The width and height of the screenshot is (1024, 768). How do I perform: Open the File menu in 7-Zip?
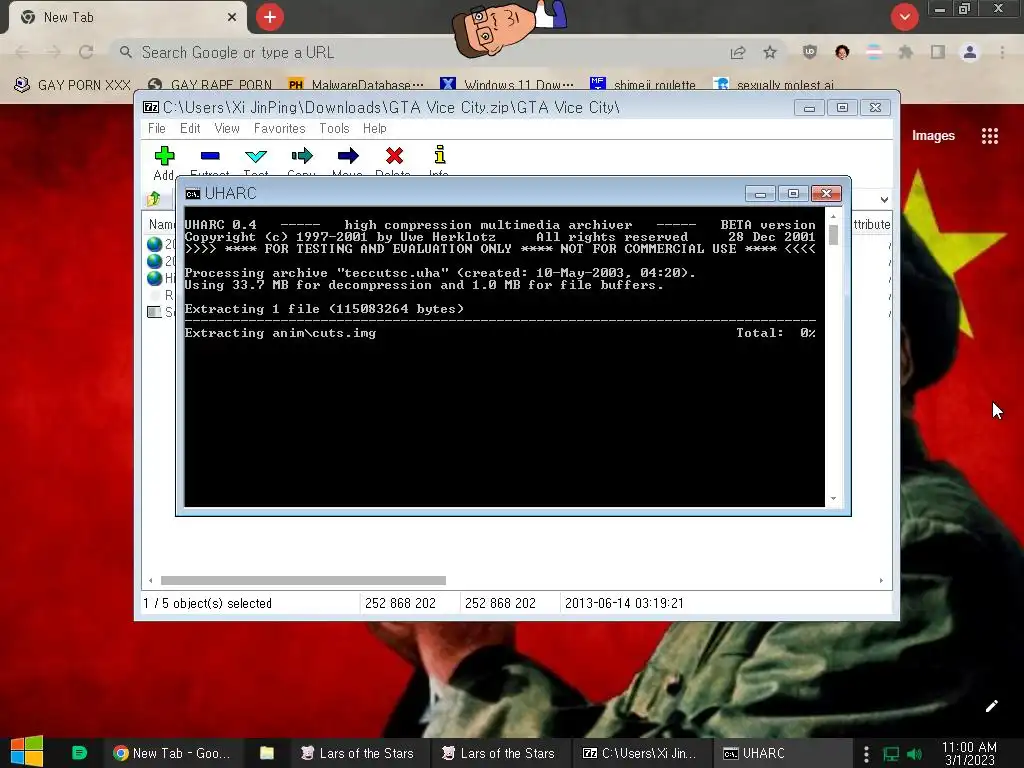tap(157, 128)
